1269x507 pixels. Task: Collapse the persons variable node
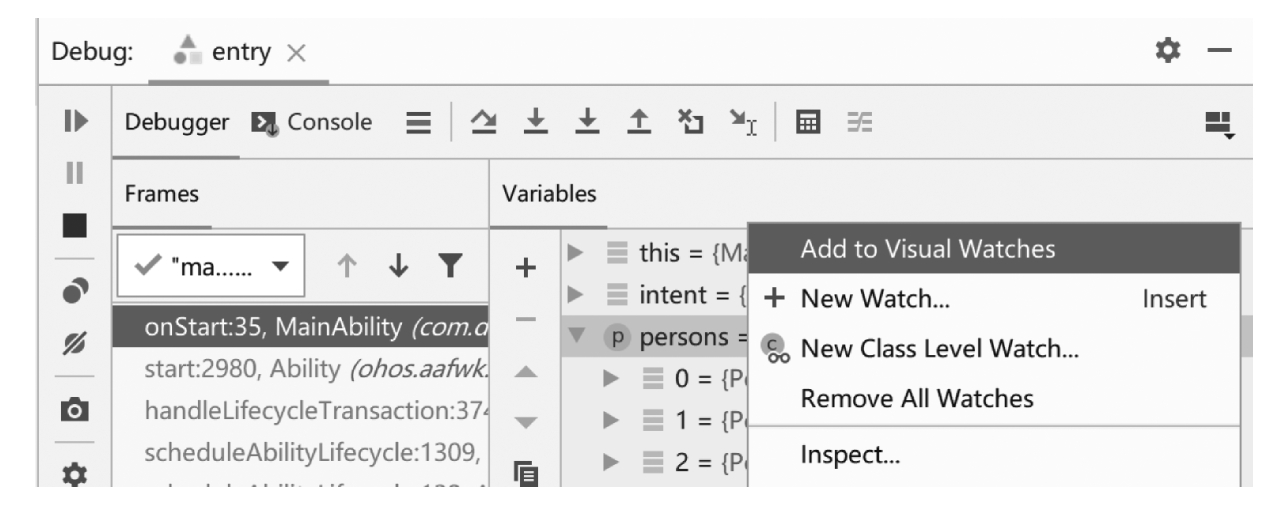tap(574, 336)
